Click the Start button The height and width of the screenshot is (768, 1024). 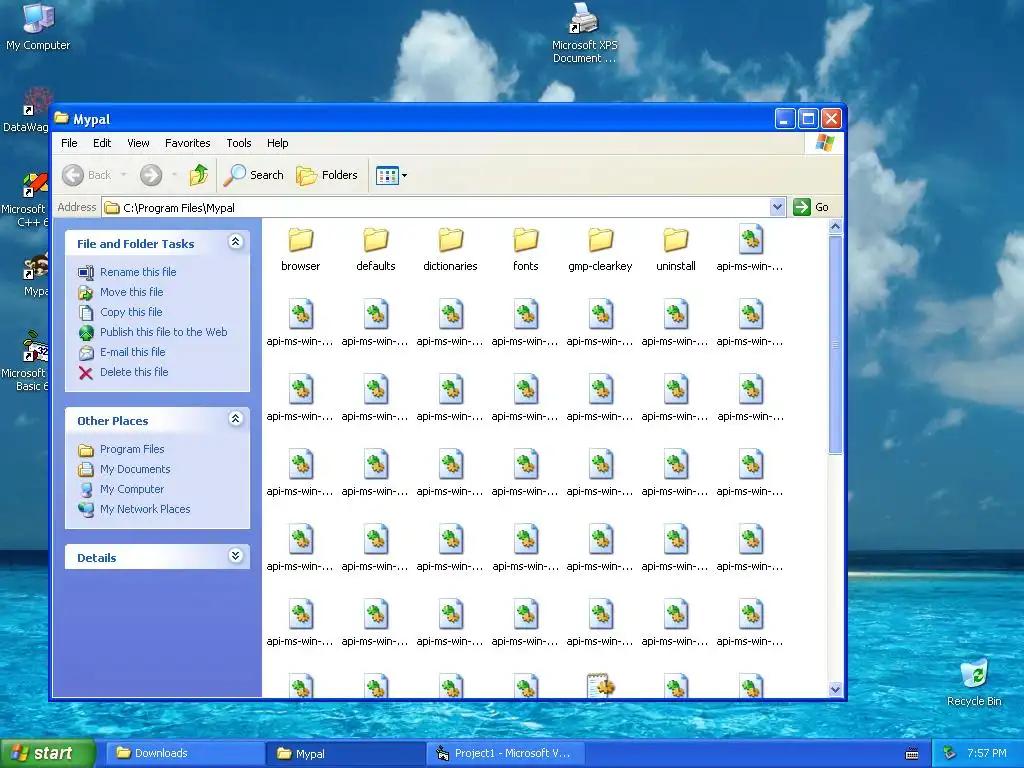point(48,753)
